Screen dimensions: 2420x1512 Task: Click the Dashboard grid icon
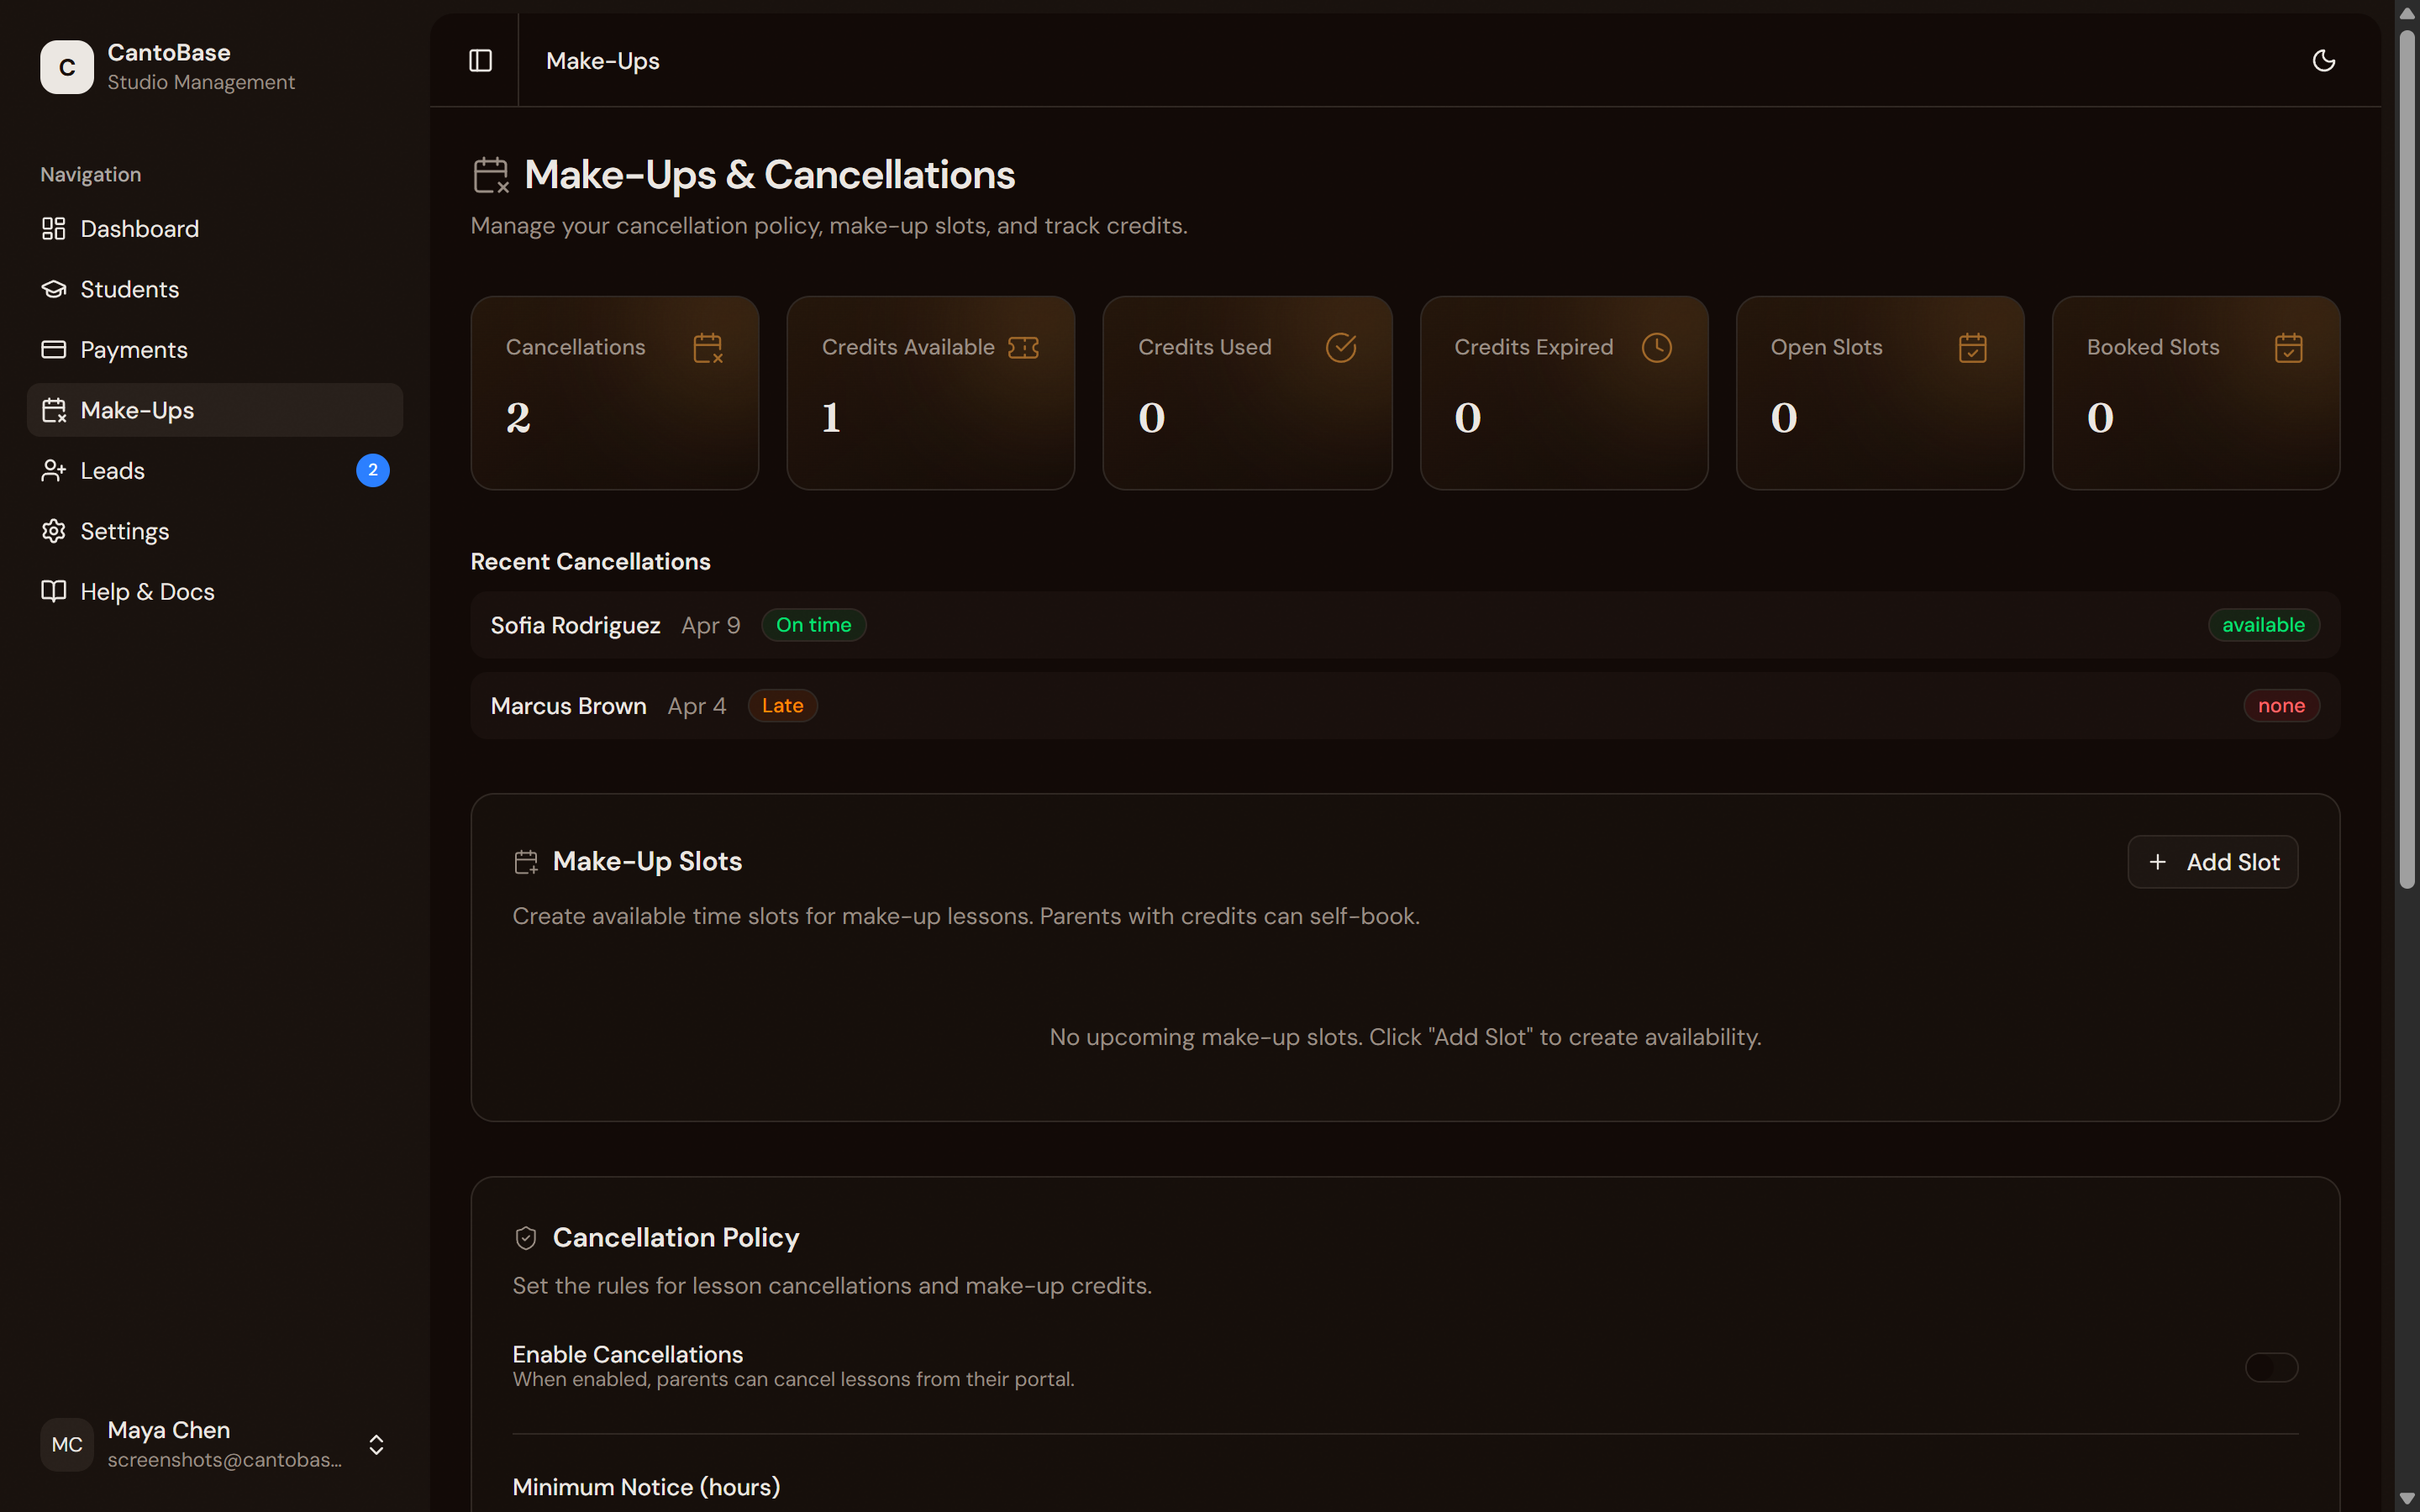[x=54, y=229]
